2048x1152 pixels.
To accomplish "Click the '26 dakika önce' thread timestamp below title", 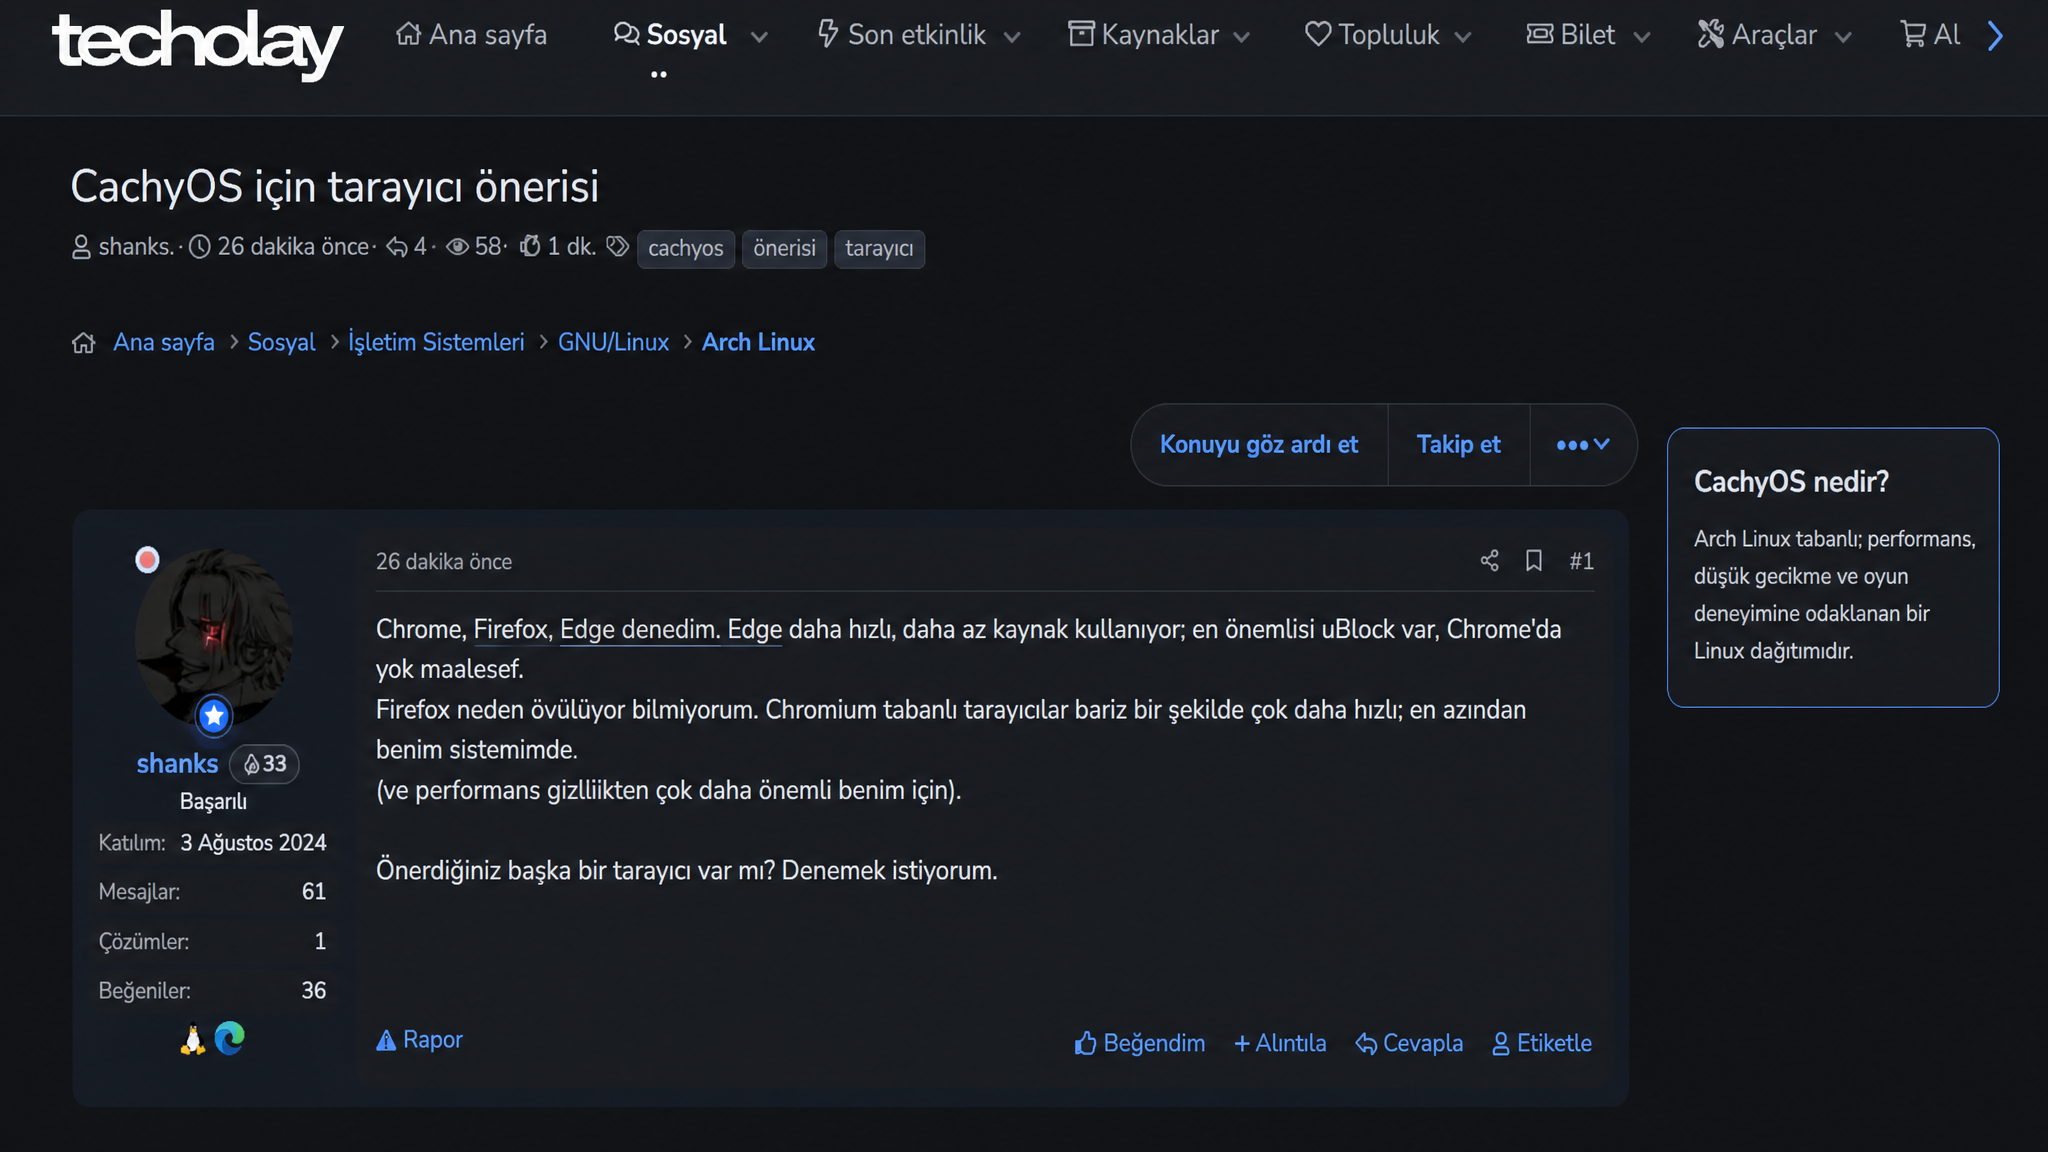I will (x=293, y=247).
